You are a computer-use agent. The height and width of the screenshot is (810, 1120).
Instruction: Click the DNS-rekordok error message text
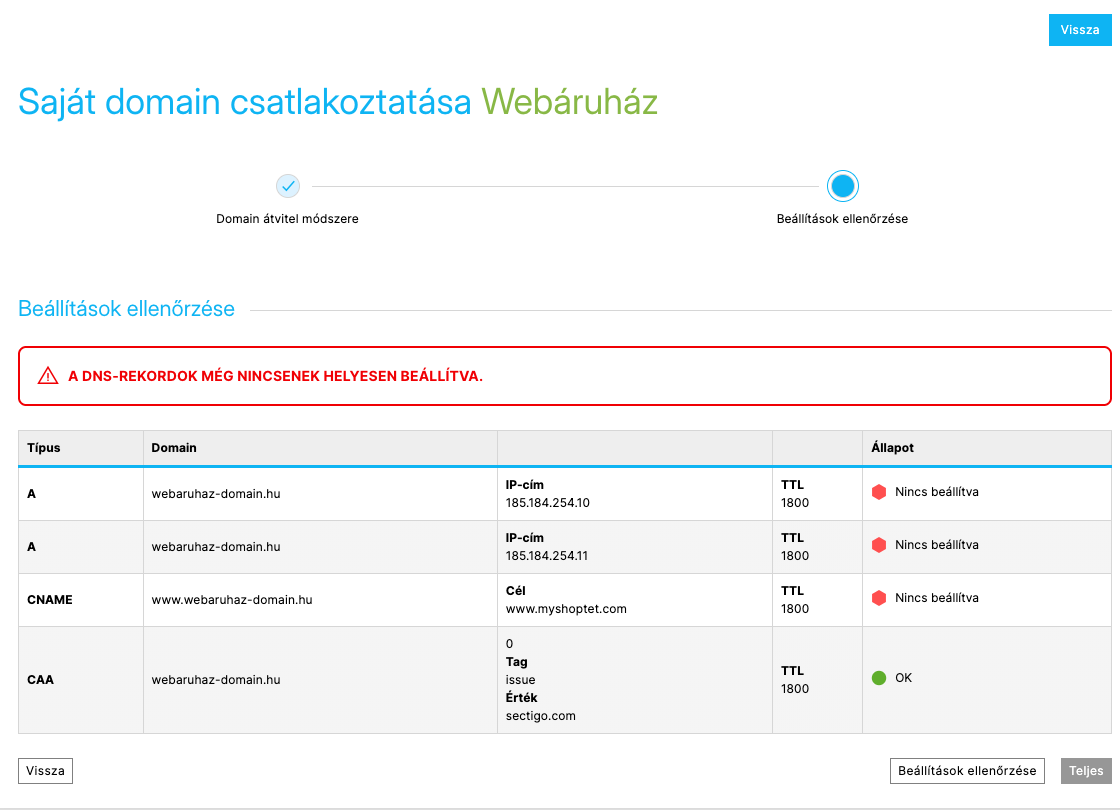pyautogui.click(x=276, y=376)
